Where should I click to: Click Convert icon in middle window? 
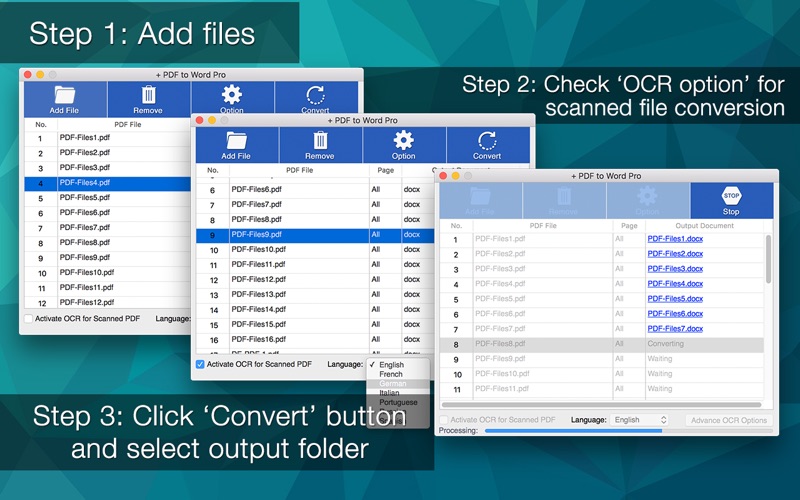coord(487,145)
